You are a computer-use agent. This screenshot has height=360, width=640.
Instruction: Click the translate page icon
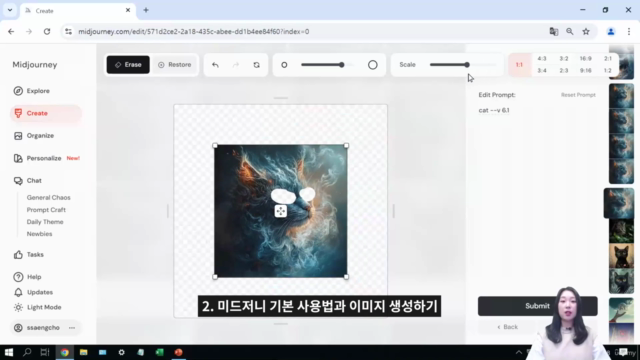pyautogui.click(x=553, y=31)
